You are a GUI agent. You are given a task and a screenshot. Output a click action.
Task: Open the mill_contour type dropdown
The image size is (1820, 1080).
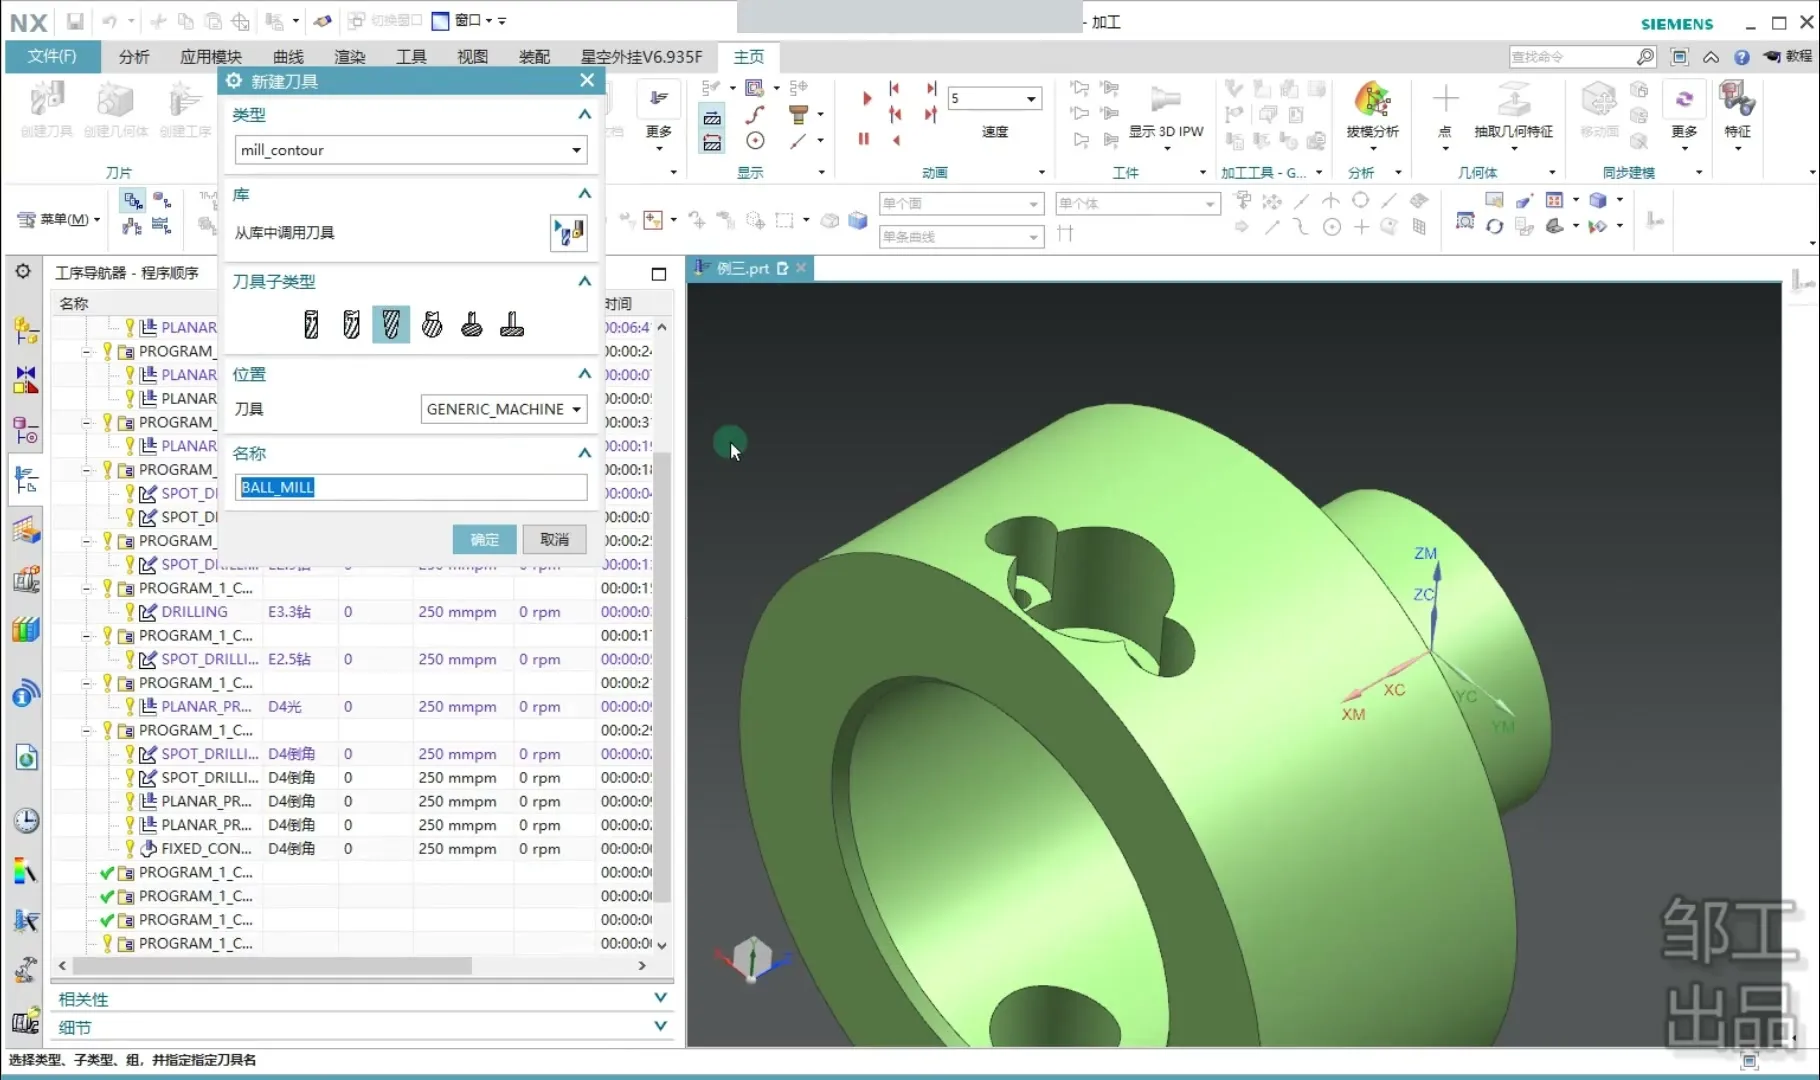tap(576, 151)
